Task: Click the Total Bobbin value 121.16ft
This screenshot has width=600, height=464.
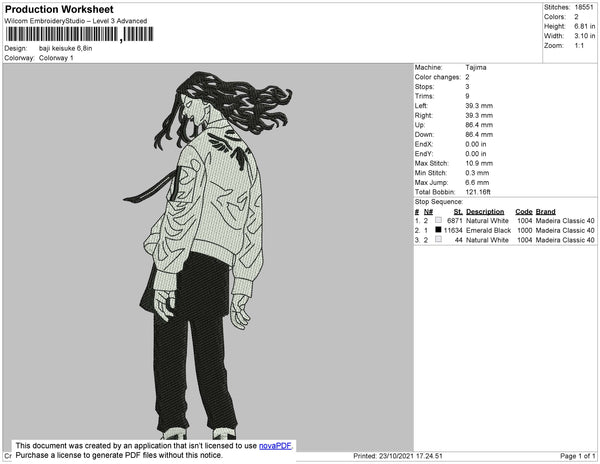Action: 478,192
